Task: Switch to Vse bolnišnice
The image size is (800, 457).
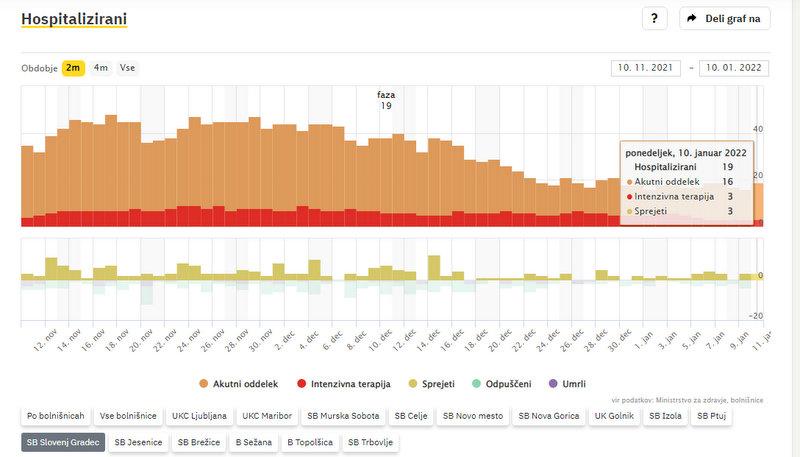Action: coord(126,415)
